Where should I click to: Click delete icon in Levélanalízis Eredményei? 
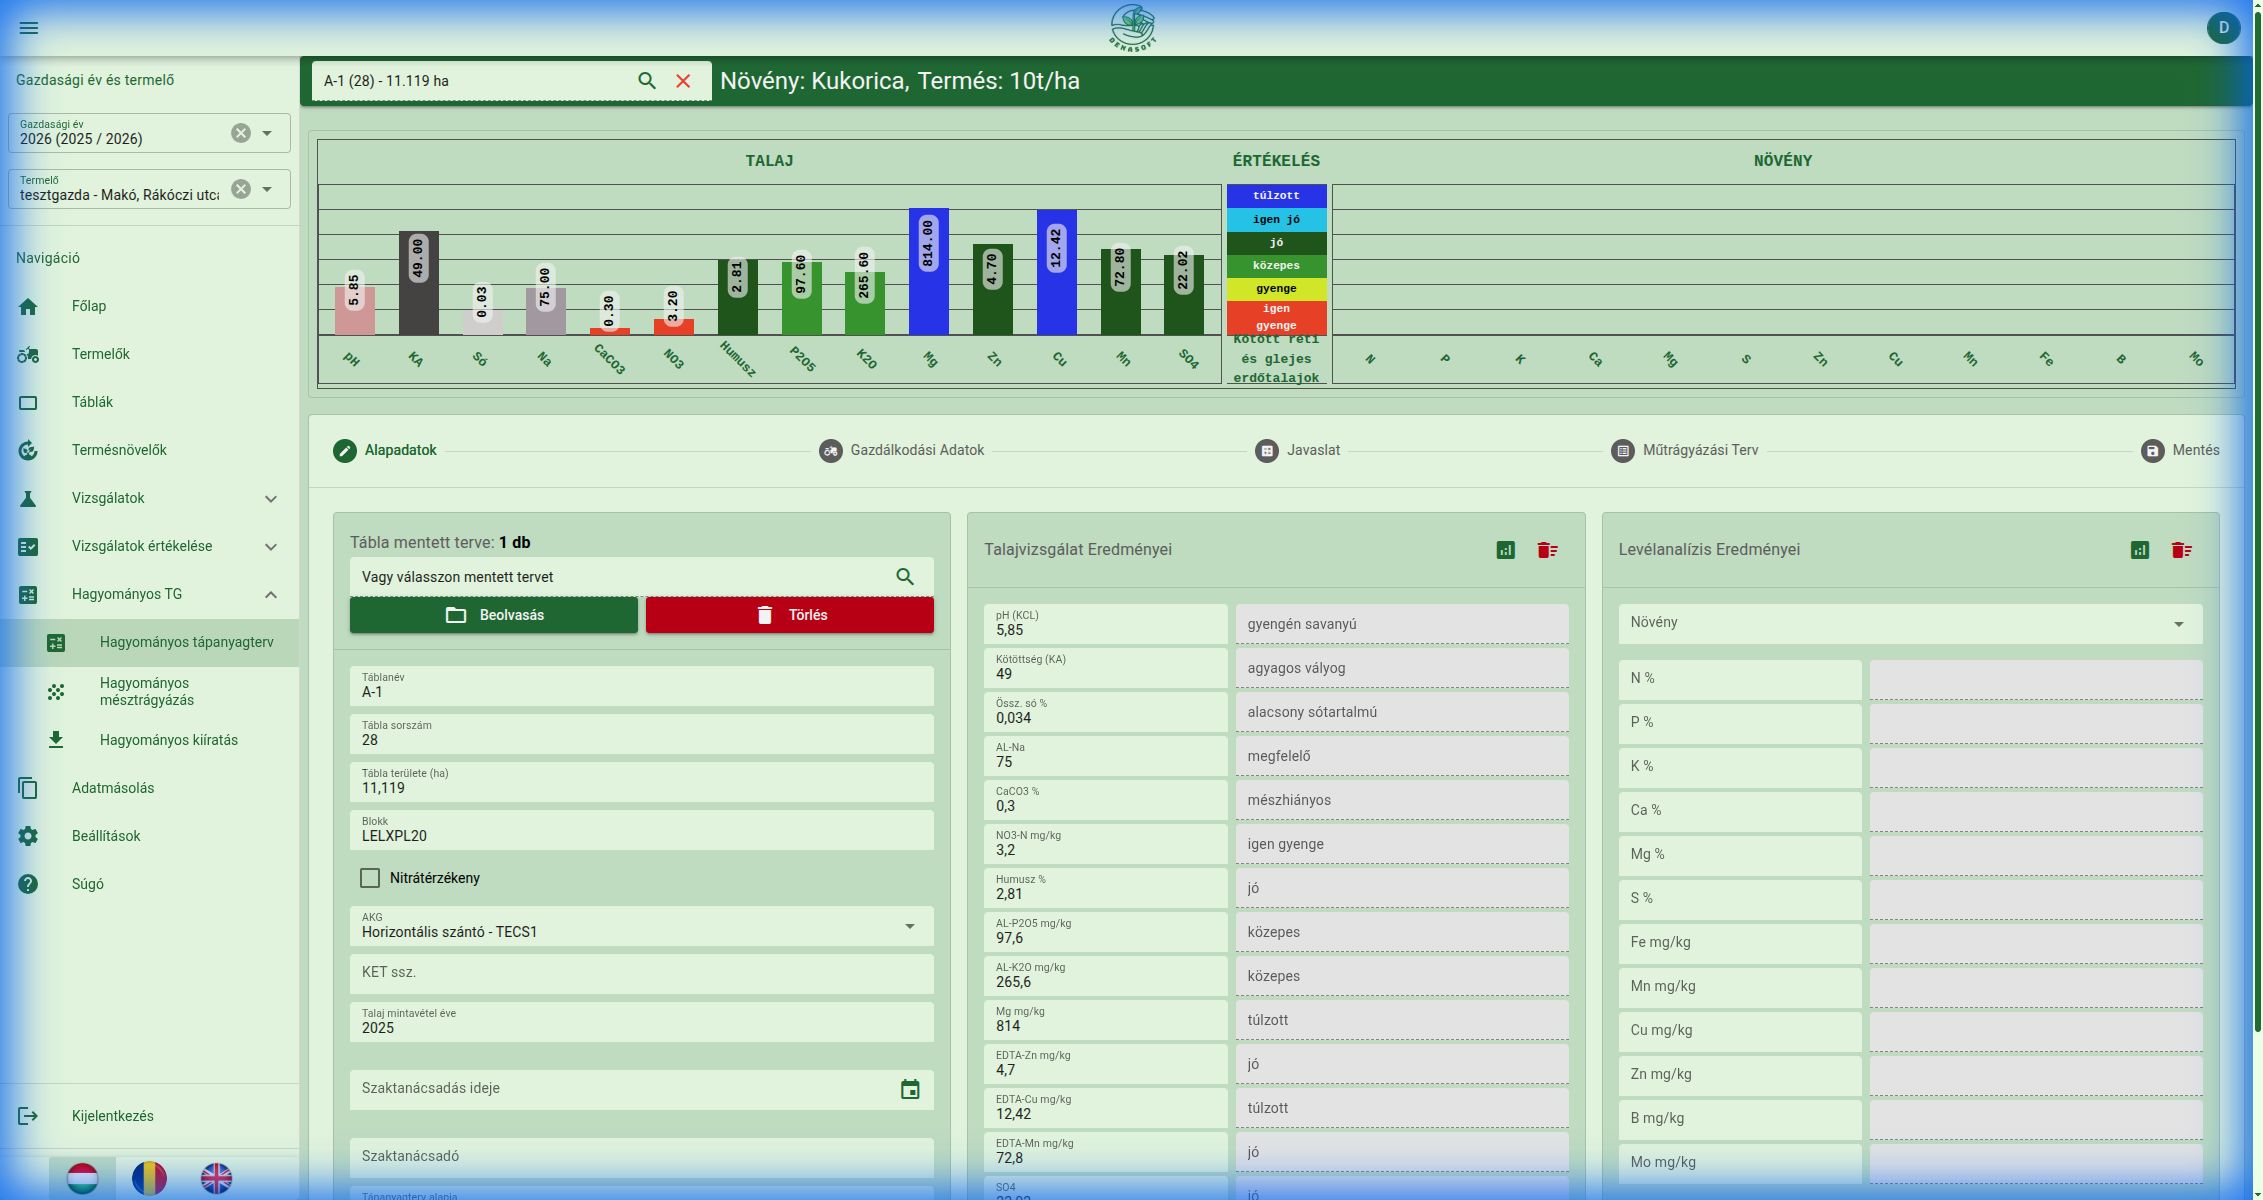[2181, 550]
